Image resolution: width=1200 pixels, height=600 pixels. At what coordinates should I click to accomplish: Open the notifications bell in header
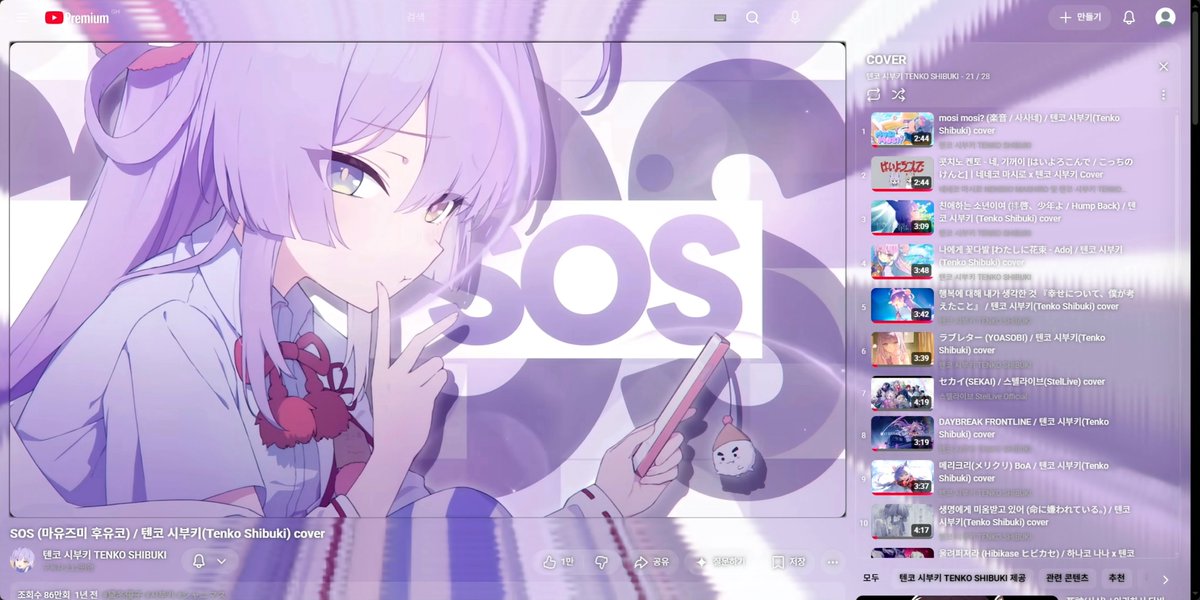pos(1129,17)
